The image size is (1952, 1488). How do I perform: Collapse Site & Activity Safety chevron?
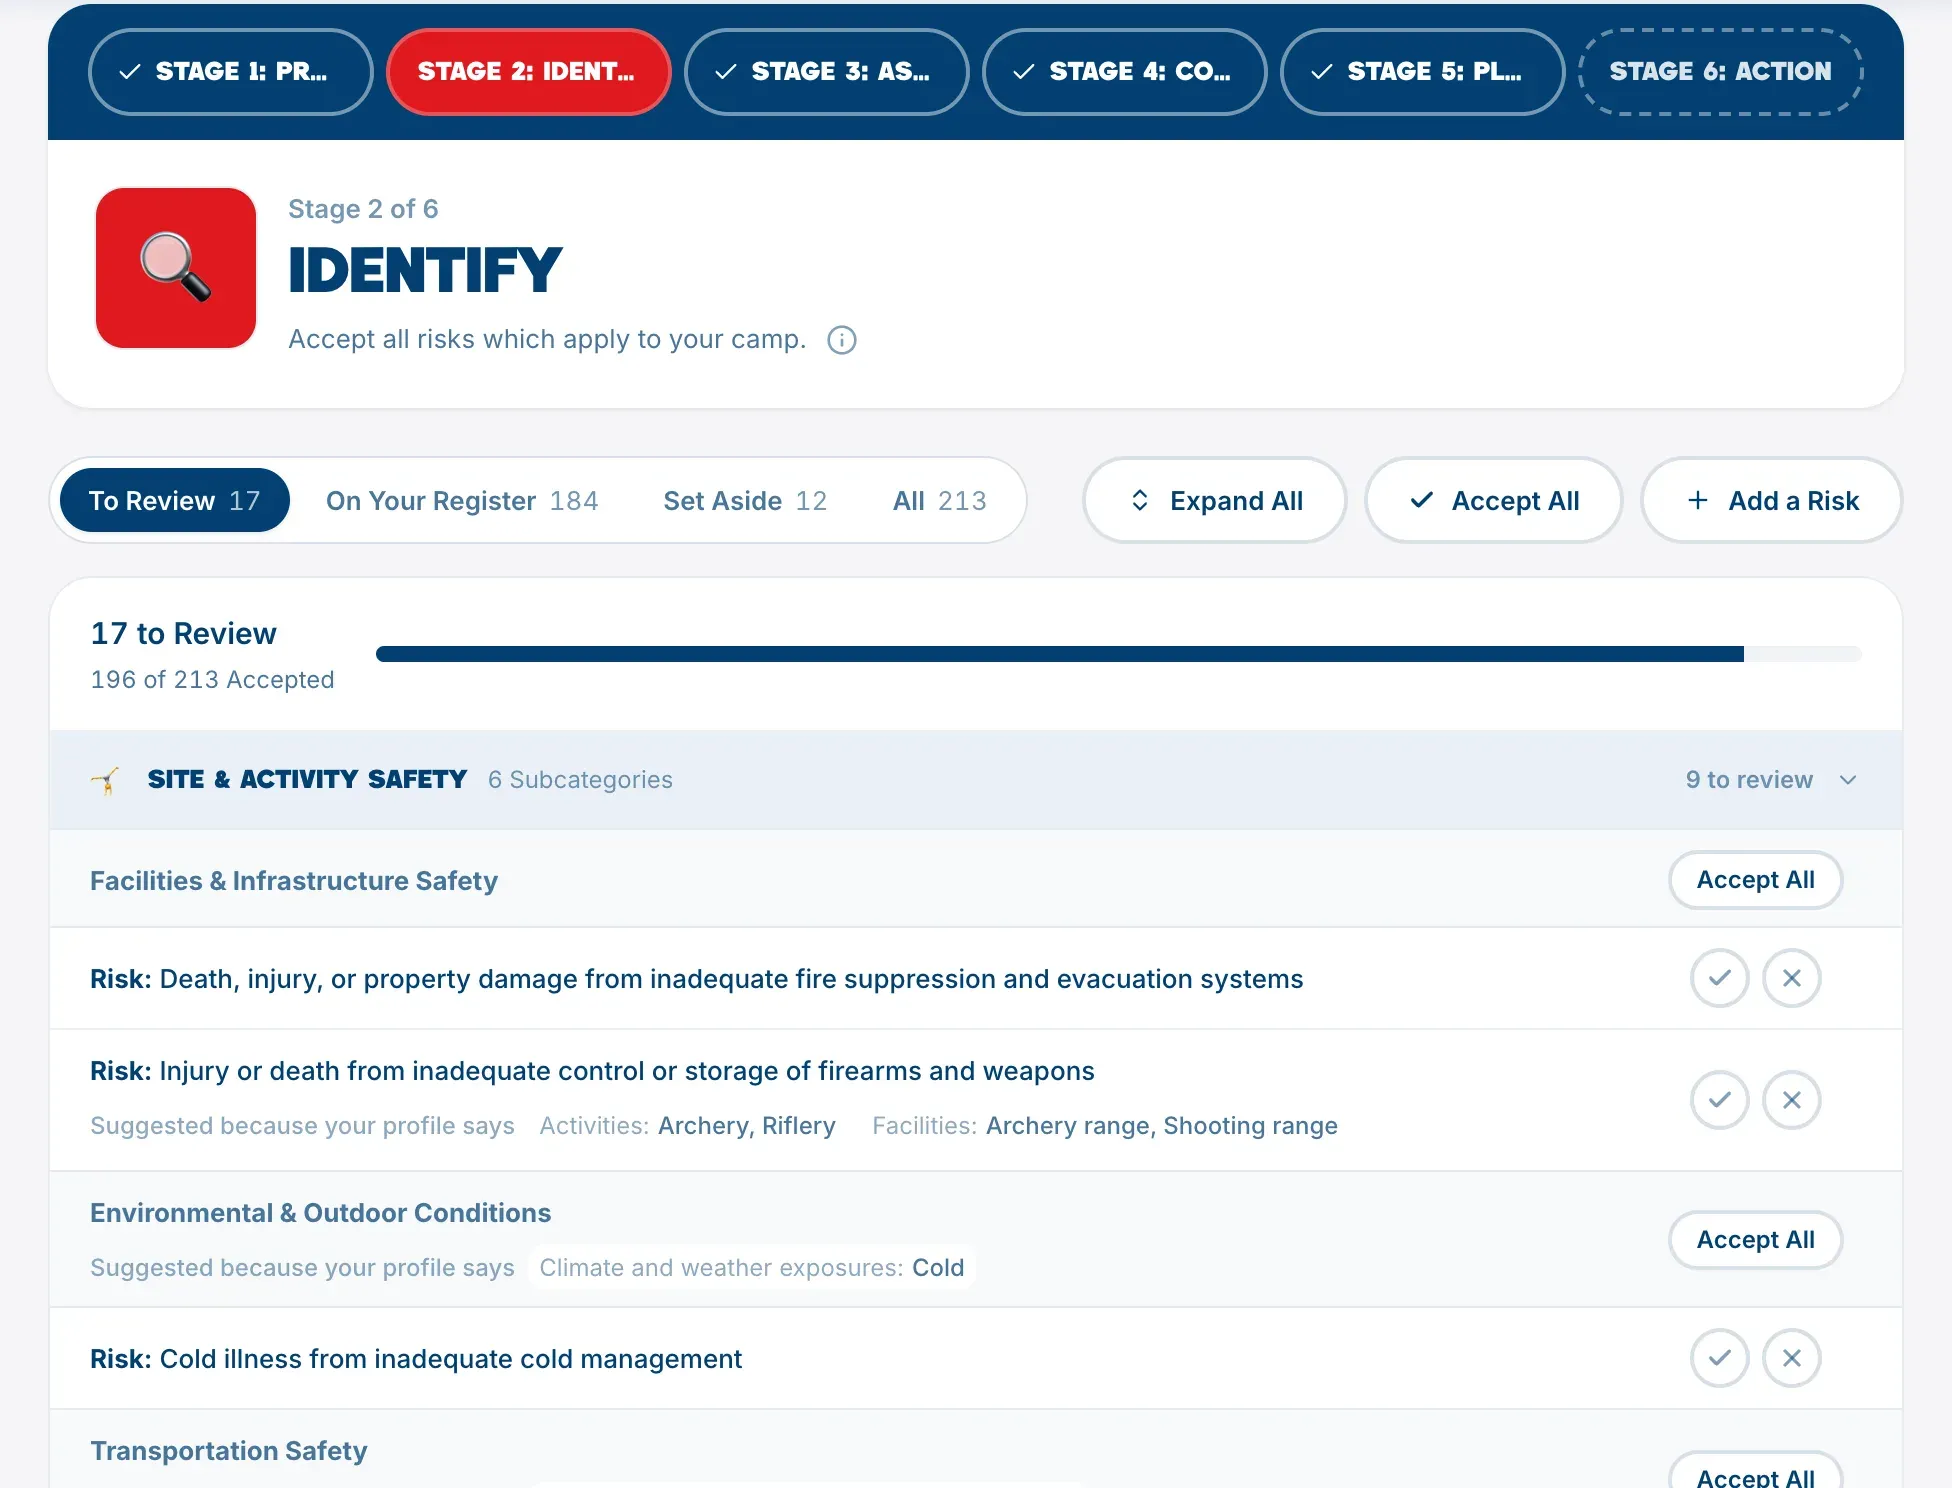point(1848,780)
